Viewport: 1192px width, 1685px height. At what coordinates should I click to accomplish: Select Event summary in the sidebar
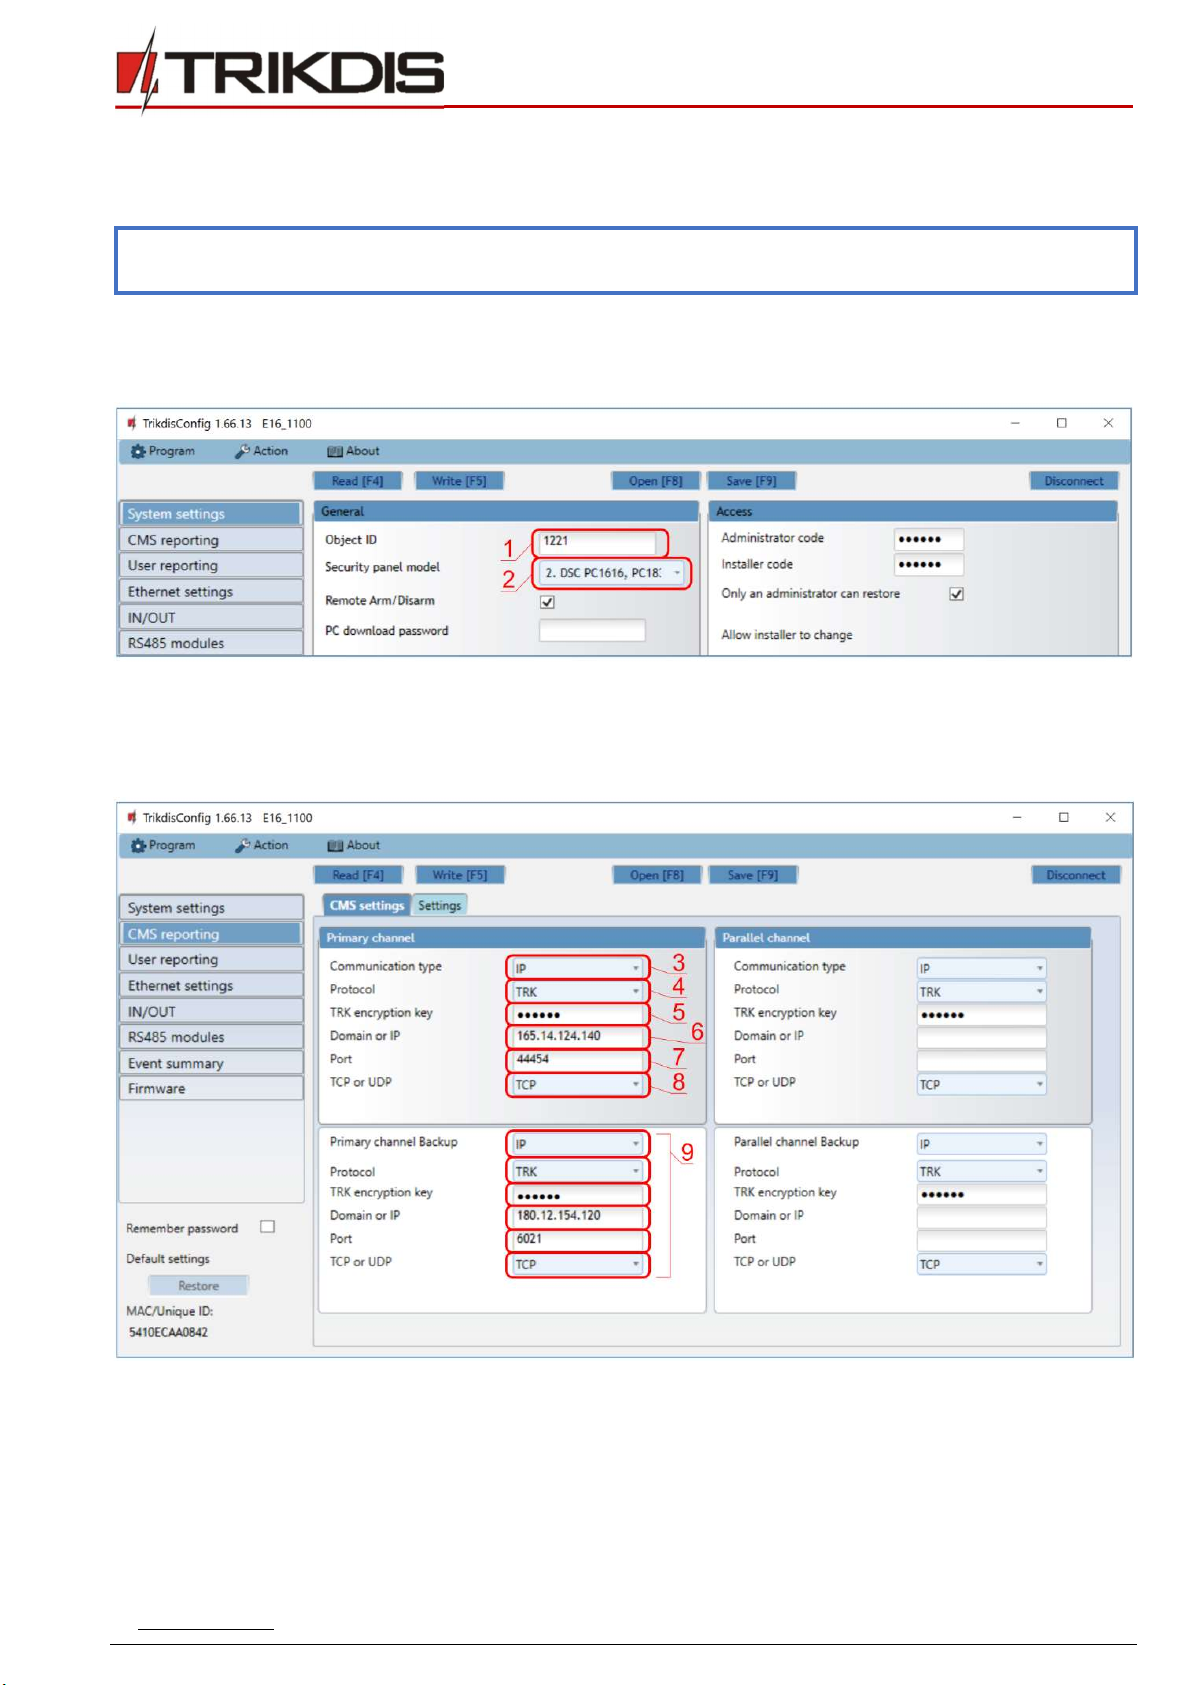coord(210,1063)
